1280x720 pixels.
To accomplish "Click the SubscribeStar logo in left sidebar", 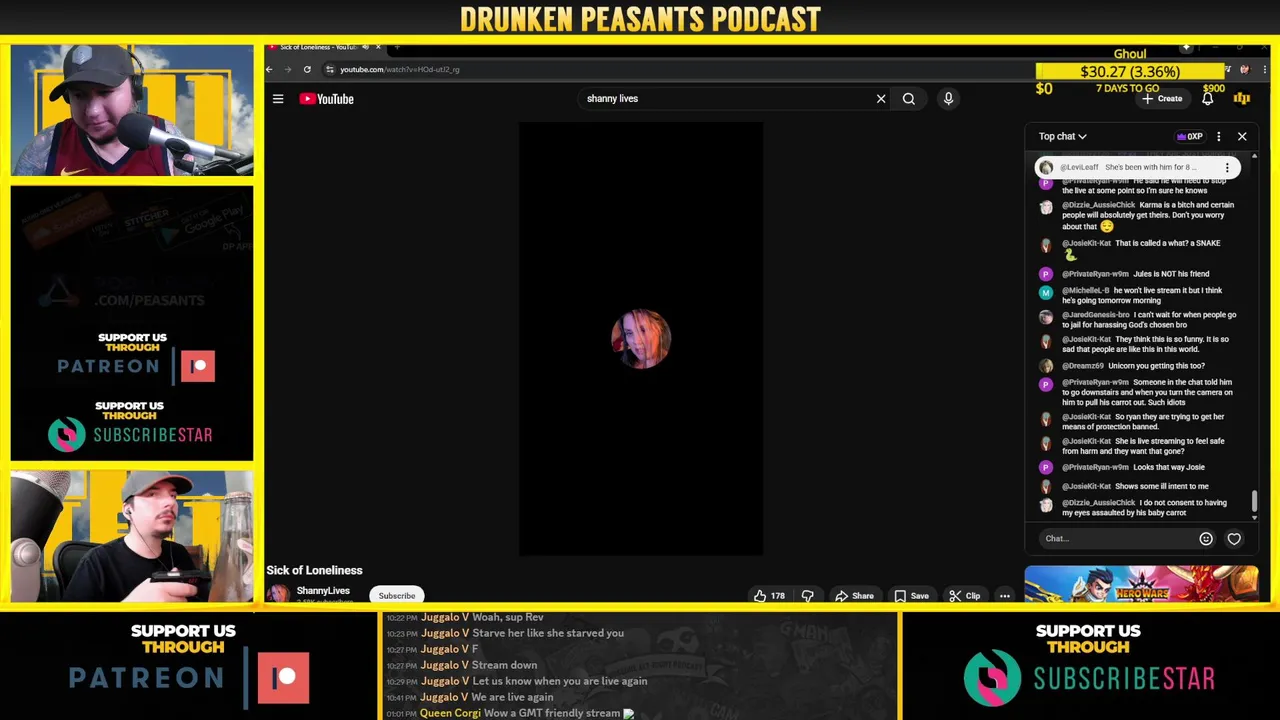I will [130, 434].
